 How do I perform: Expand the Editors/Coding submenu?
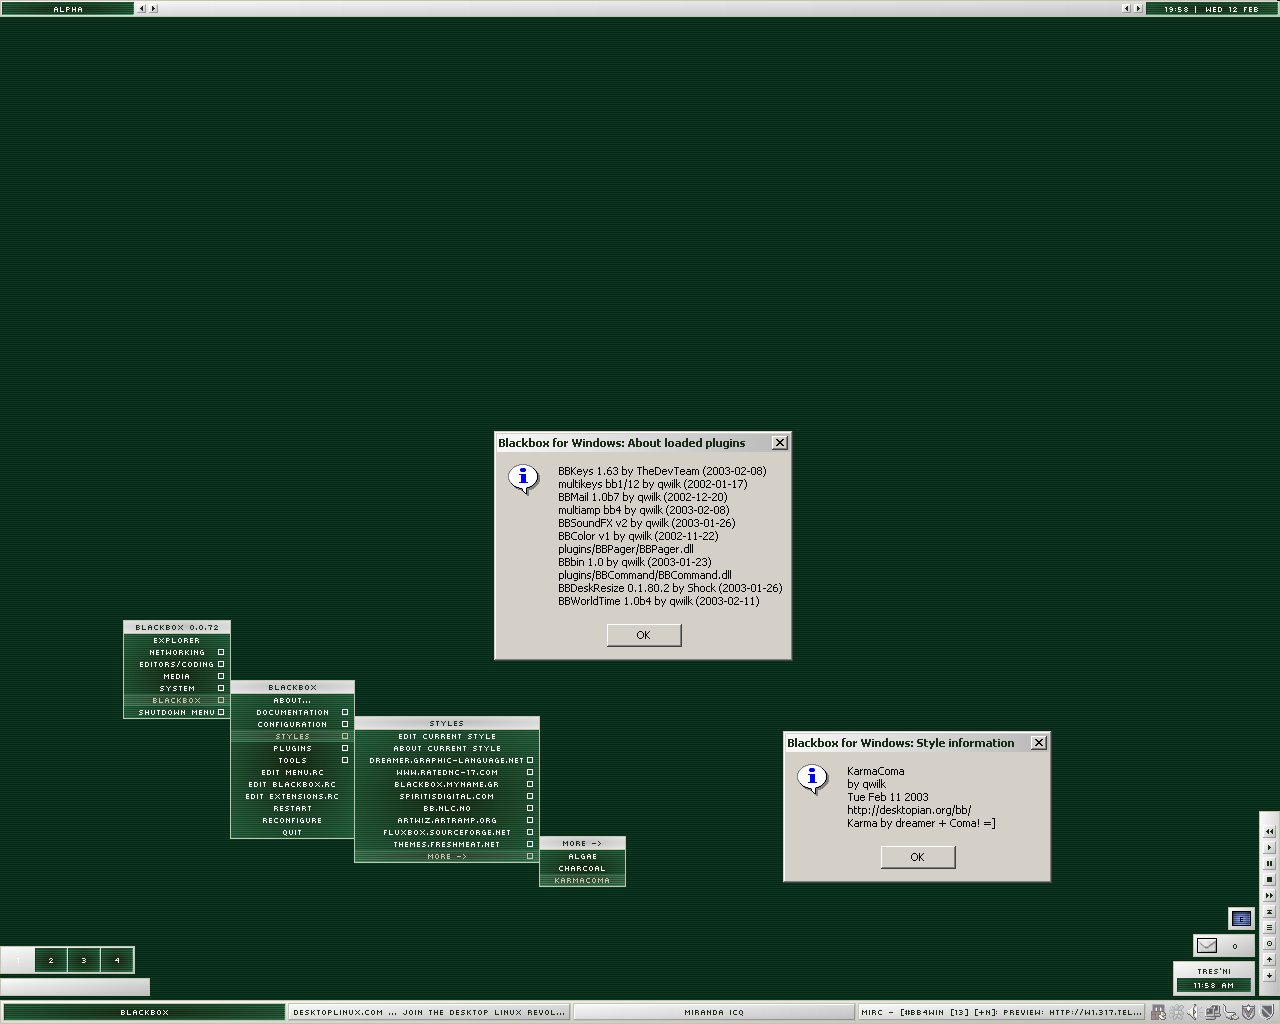point(177,664)
